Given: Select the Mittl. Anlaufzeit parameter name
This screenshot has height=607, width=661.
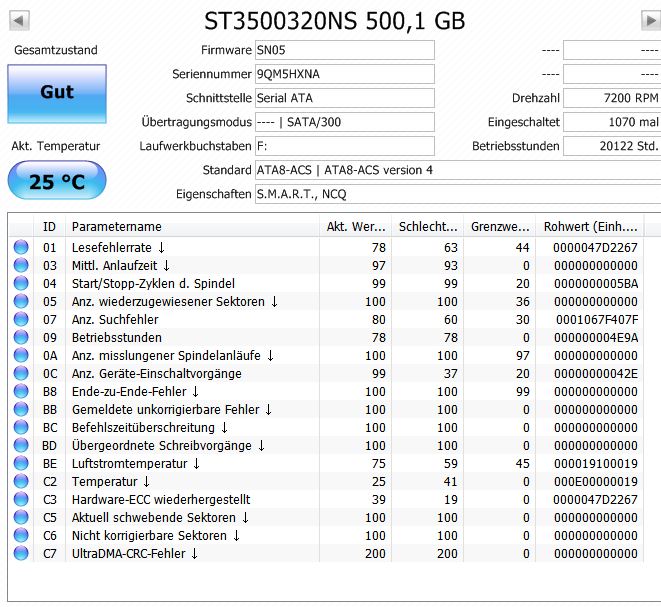Looking at the screenshot, I should click(121, 266).
